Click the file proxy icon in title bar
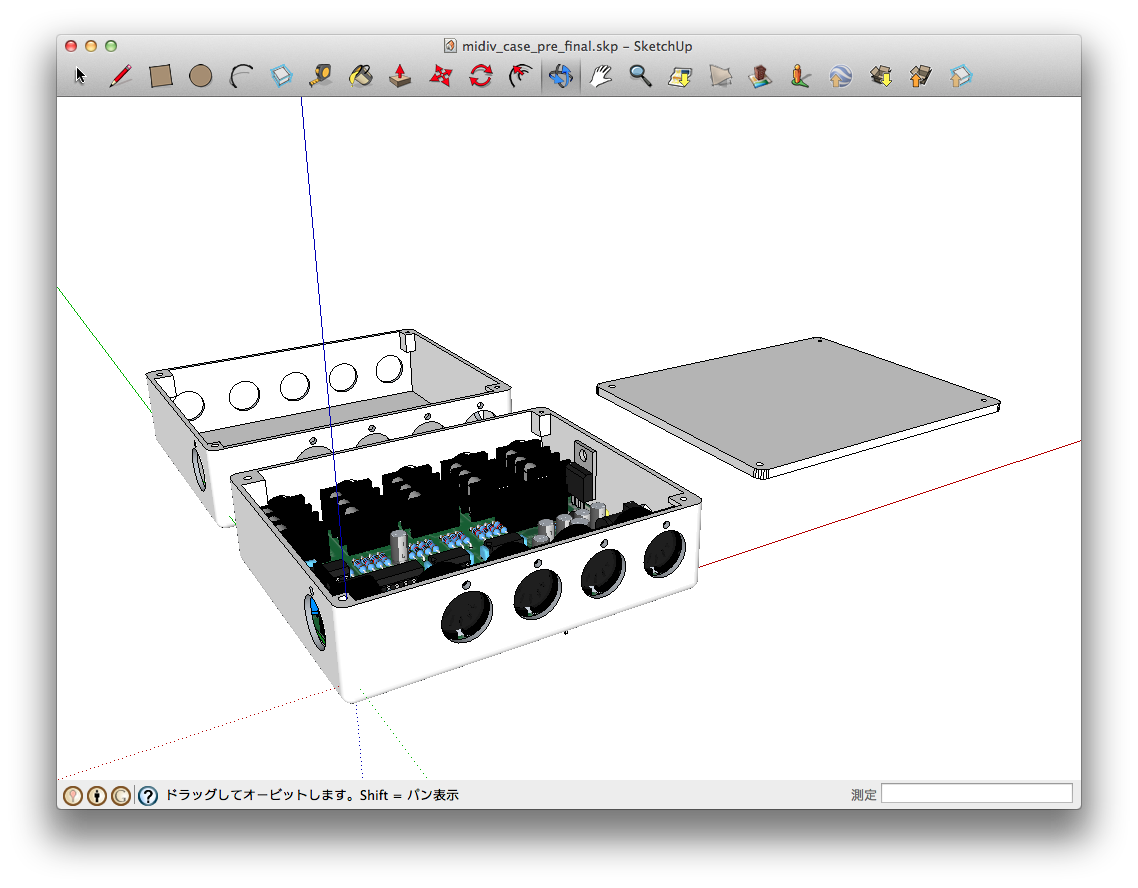Image resolution: width=1138 pixels, height=888 pixels. coord(451,46)
